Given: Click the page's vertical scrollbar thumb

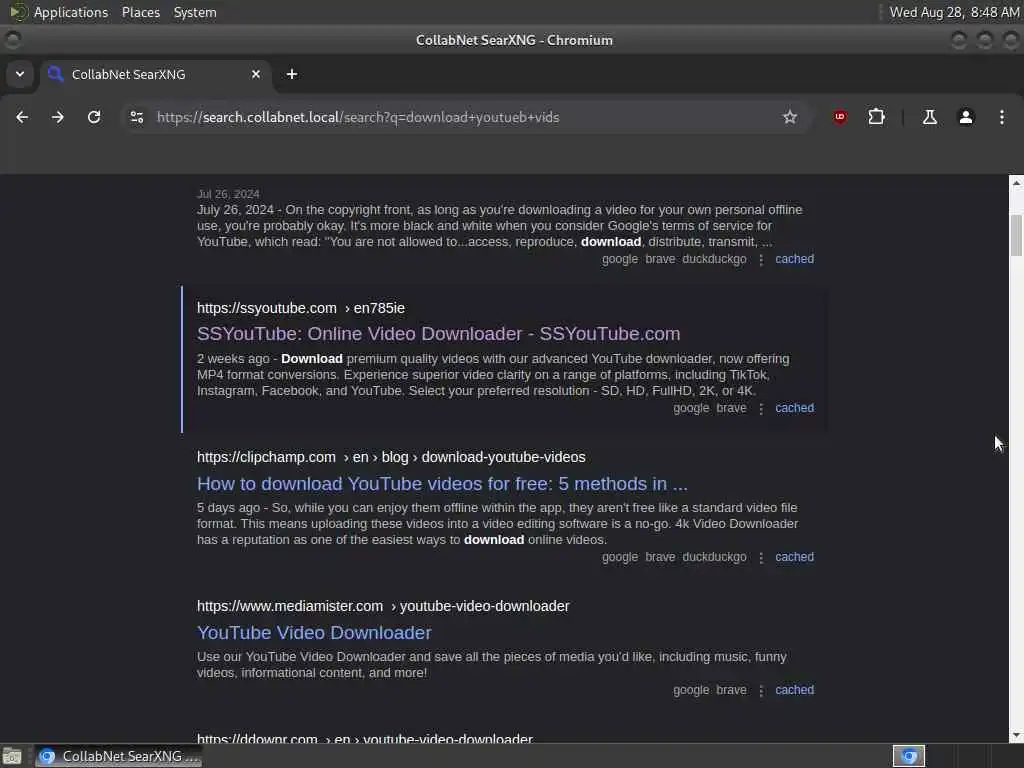Looking at the screenshot, I should point(1016,235).
